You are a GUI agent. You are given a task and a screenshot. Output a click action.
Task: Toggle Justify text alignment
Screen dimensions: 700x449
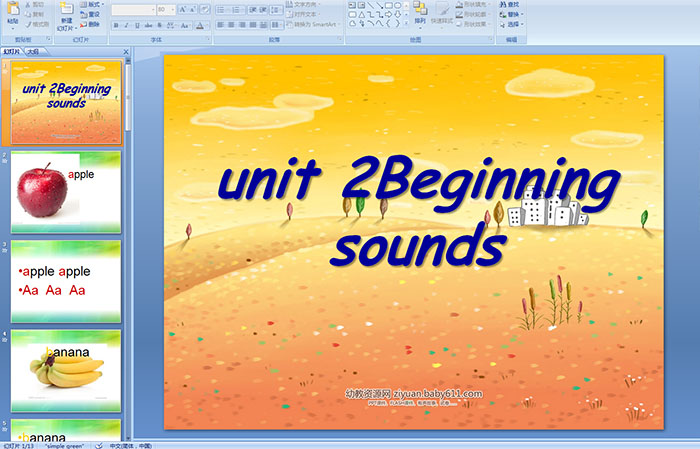pyautogui.click(x=253, y=25)
